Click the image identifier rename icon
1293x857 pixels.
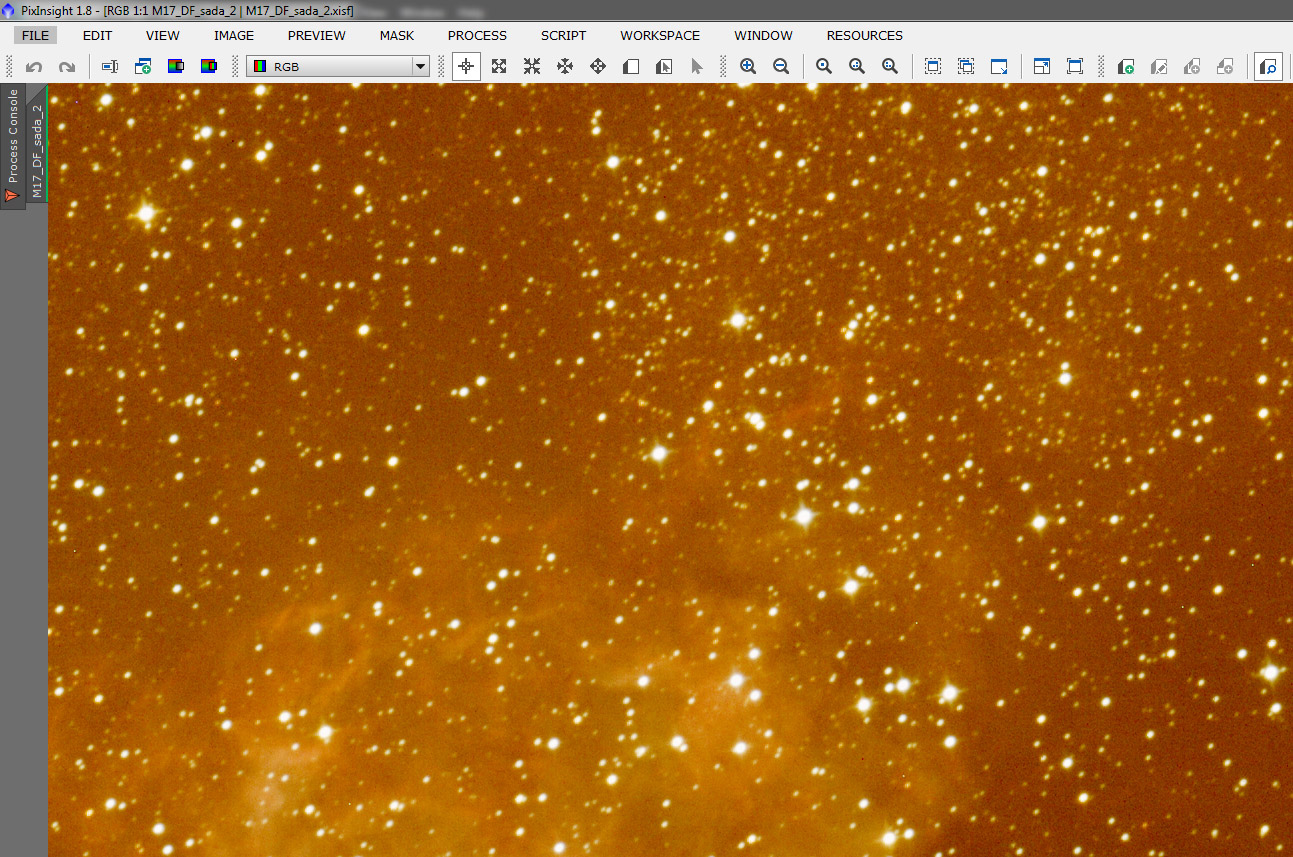(110, 67)
